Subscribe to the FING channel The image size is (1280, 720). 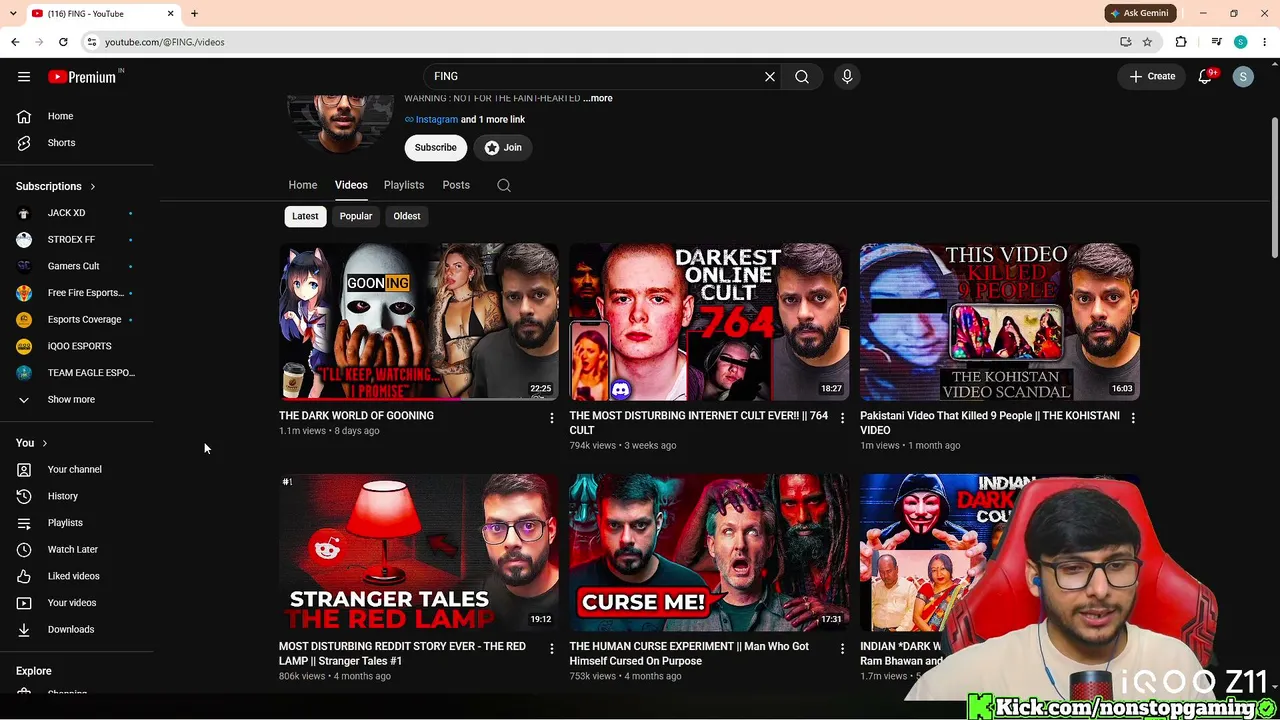[436, 148]
